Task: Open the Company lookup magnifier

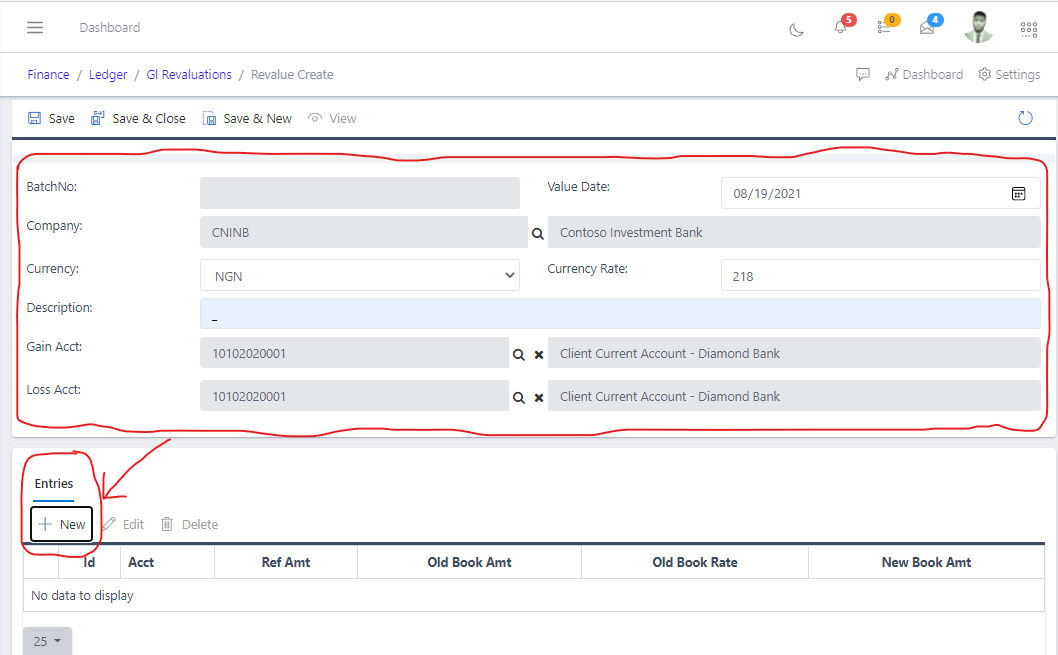Action: (x=537, y=232)
